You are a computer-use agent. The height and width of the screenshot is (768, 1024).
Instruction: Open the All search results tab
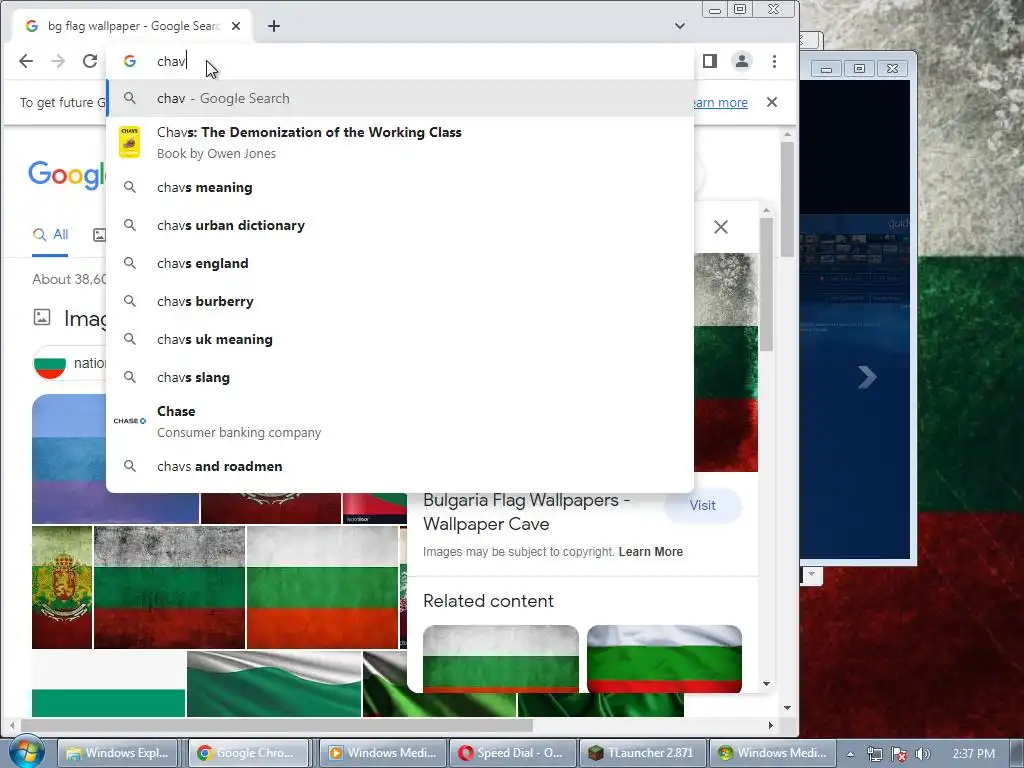50,234
